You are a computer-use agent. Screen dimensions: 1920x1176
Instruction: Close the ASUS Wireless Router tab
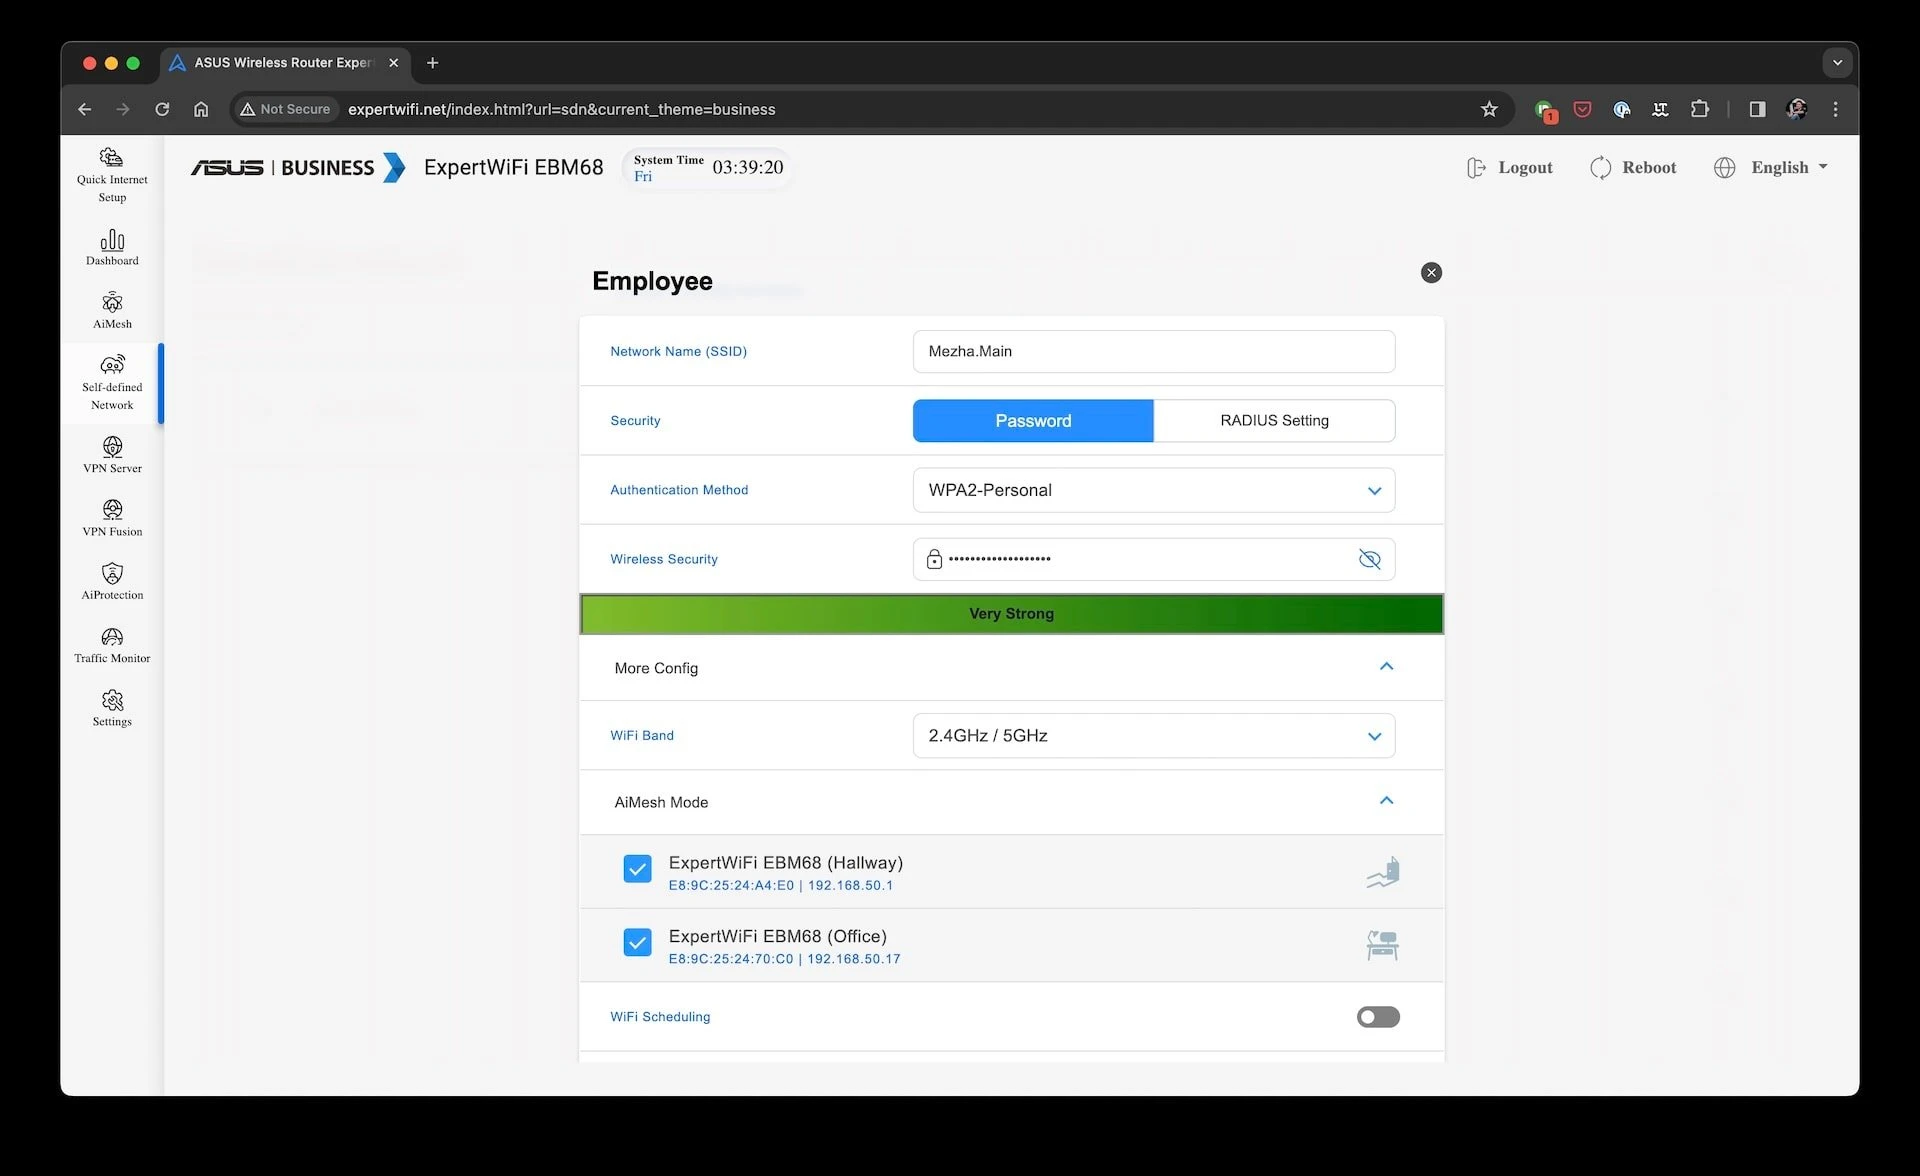coord(393,63)
